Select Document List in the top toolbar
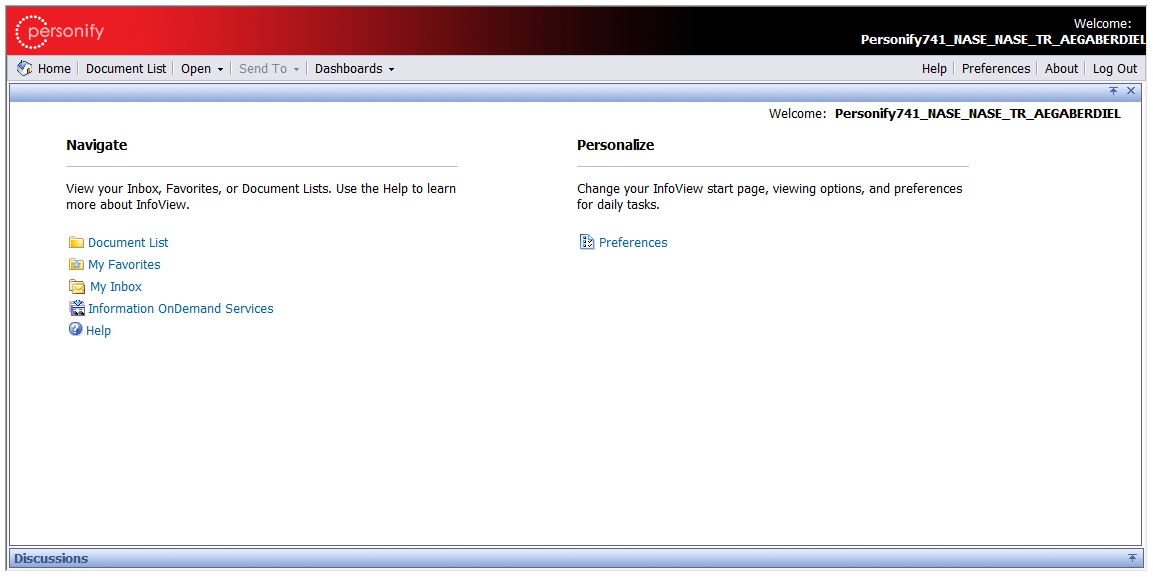The height and width of the screenshot is (577, 1153). click(126, 69)
